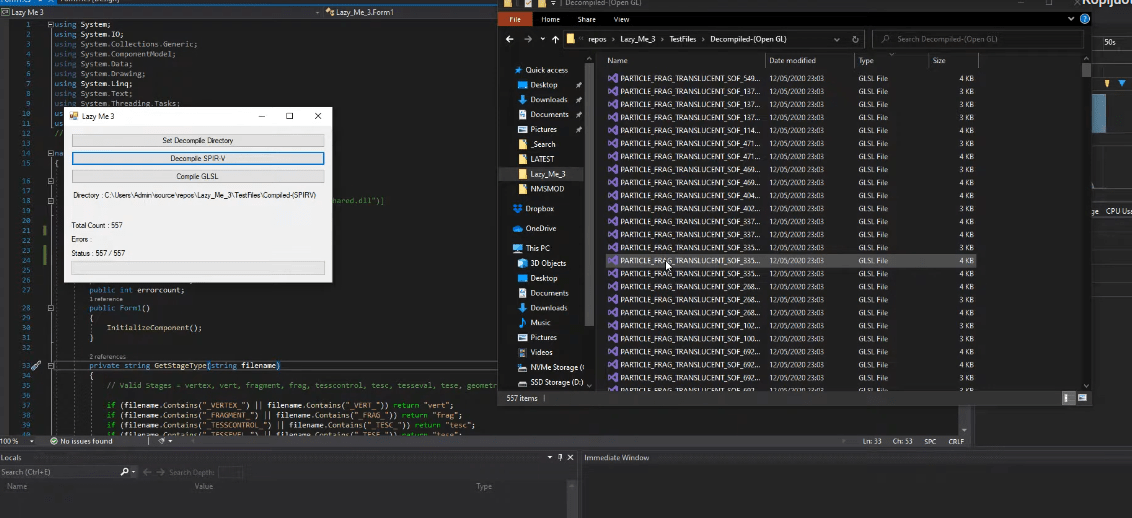1132x518 pixels.
Task: Select Dropbox in the navigation pane
Action: click(x=540, y=209)
